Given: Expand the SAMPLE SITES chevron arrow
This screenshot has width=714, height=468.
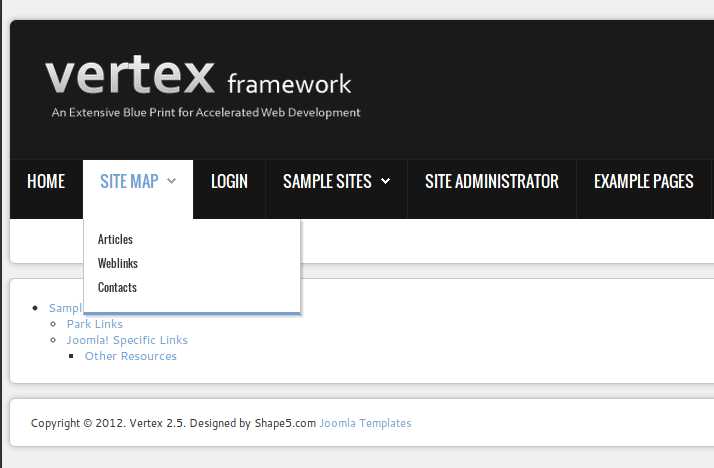Looking at the screenshot, I should pos(385,181).
